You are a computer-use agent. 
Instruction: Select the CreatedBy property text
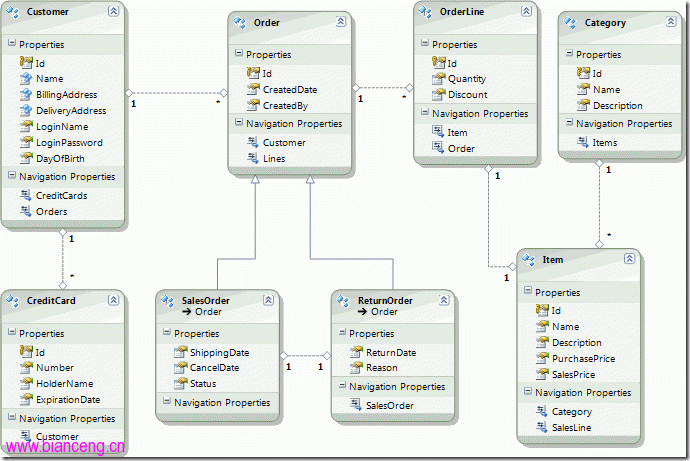[x=285, y=106]
